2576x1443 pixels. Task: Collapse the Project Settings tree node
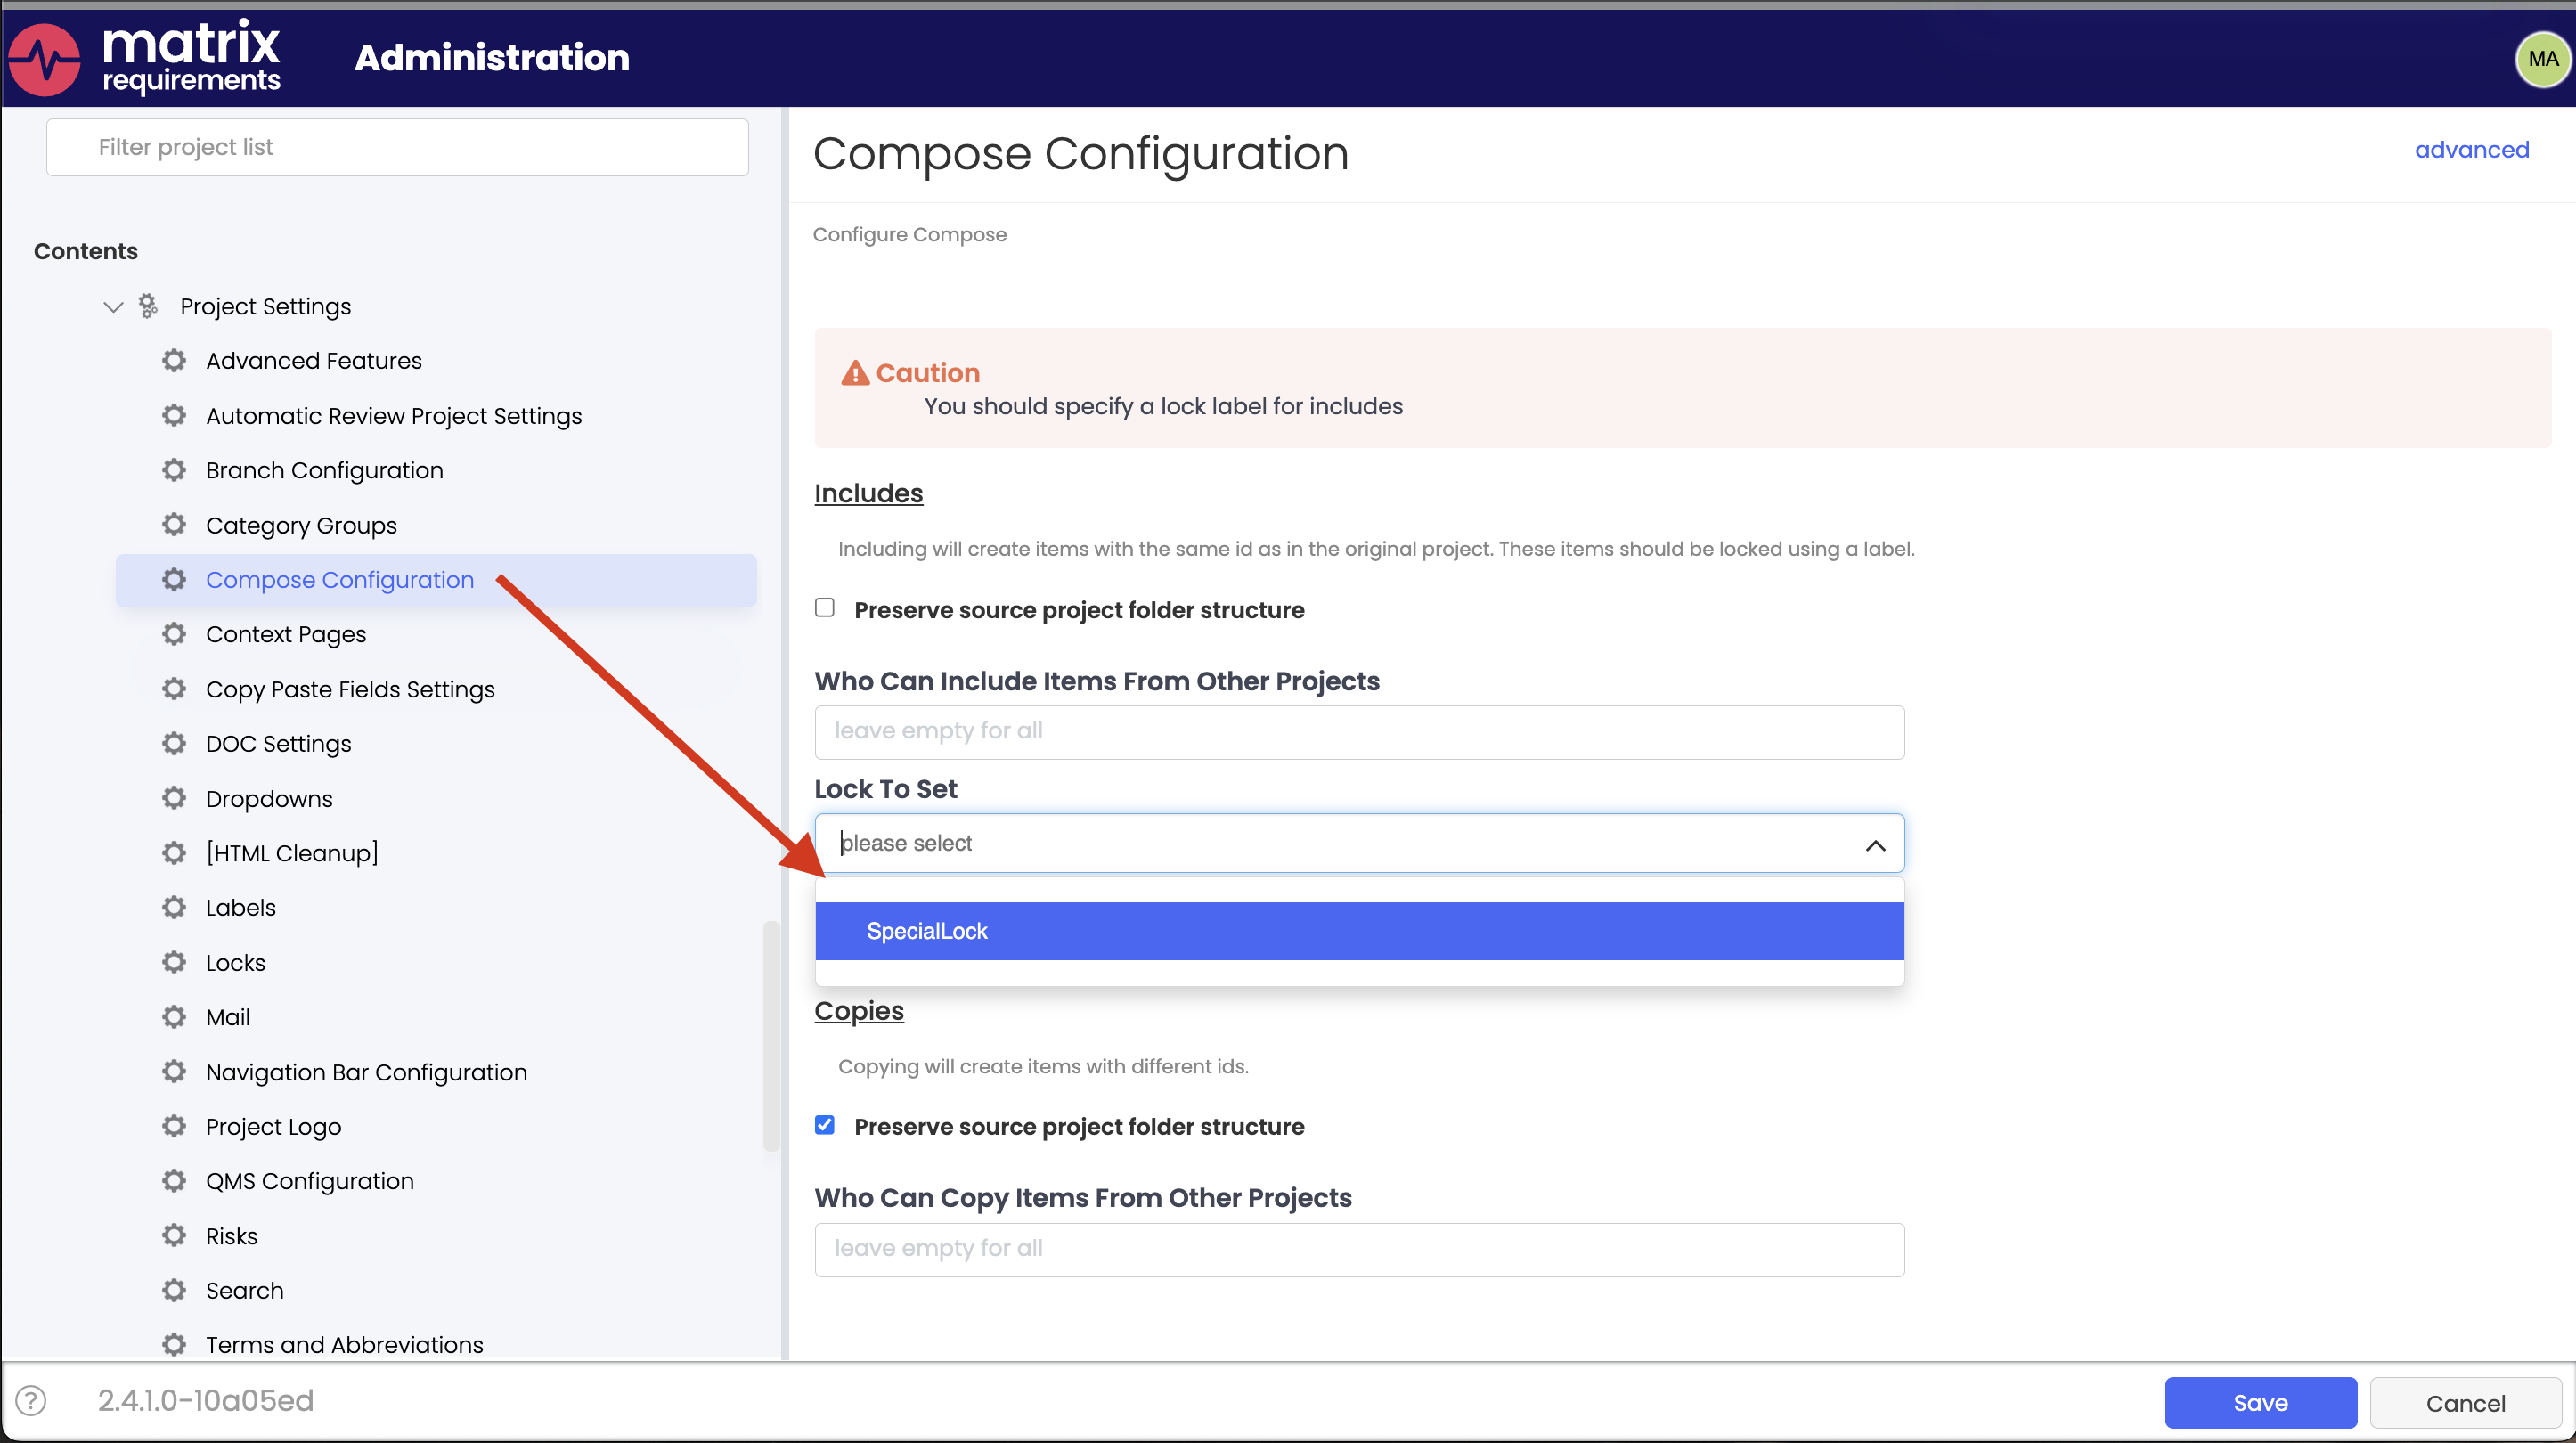pyautogui.click(x=113, y=307)
